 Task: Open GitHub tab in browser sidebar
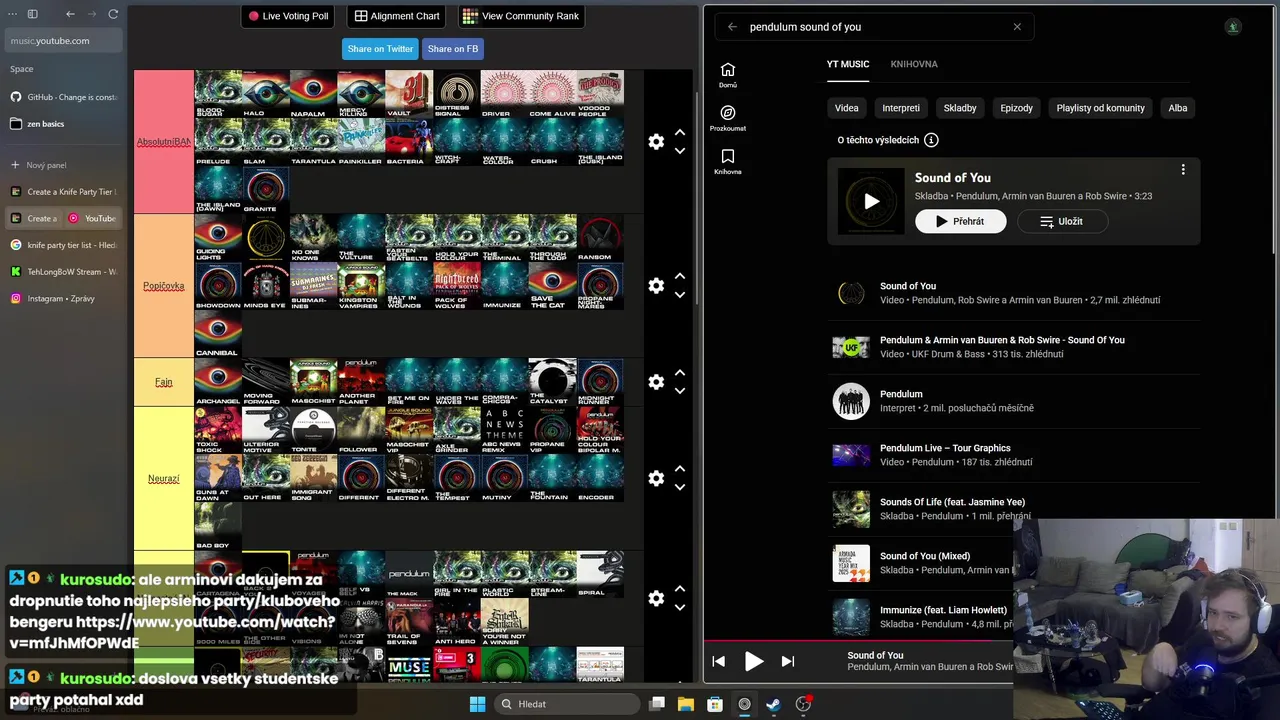pos(63,97)
